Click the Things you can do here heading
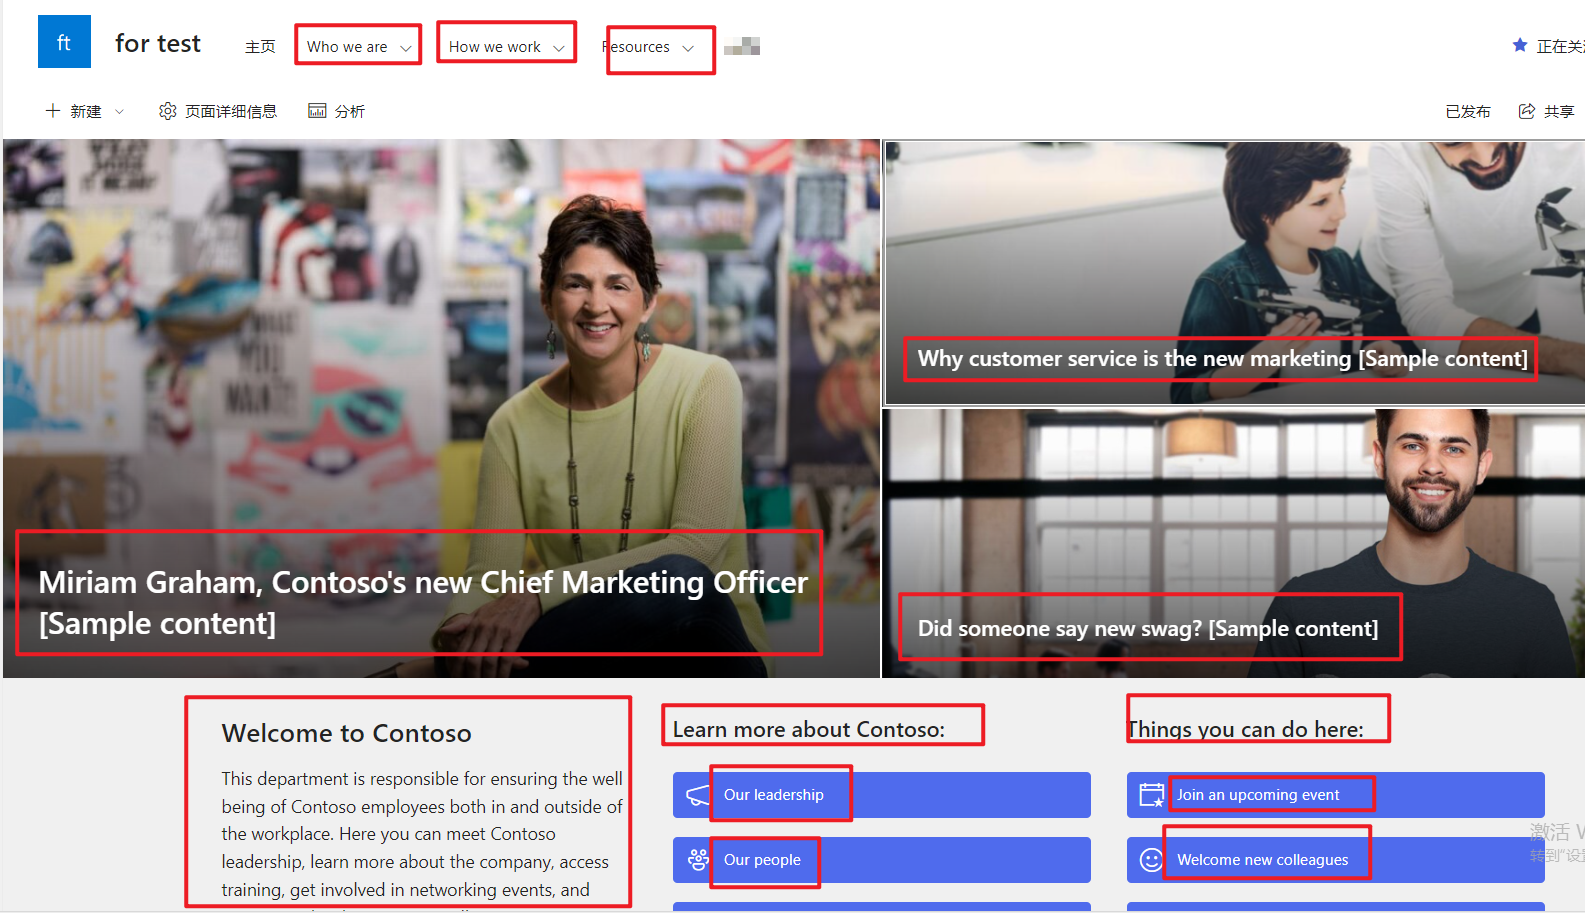 click(x=1245, y=729)
